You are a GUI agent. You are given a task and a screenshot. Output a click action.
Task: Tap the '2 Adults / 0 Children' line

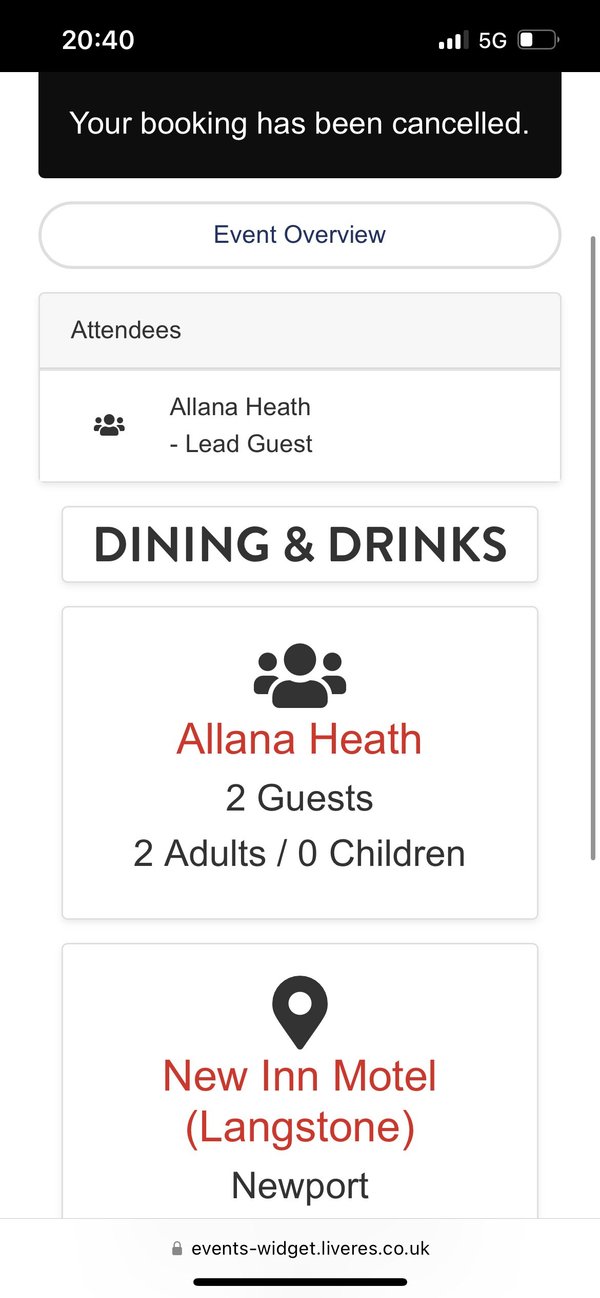coord(300,854)
